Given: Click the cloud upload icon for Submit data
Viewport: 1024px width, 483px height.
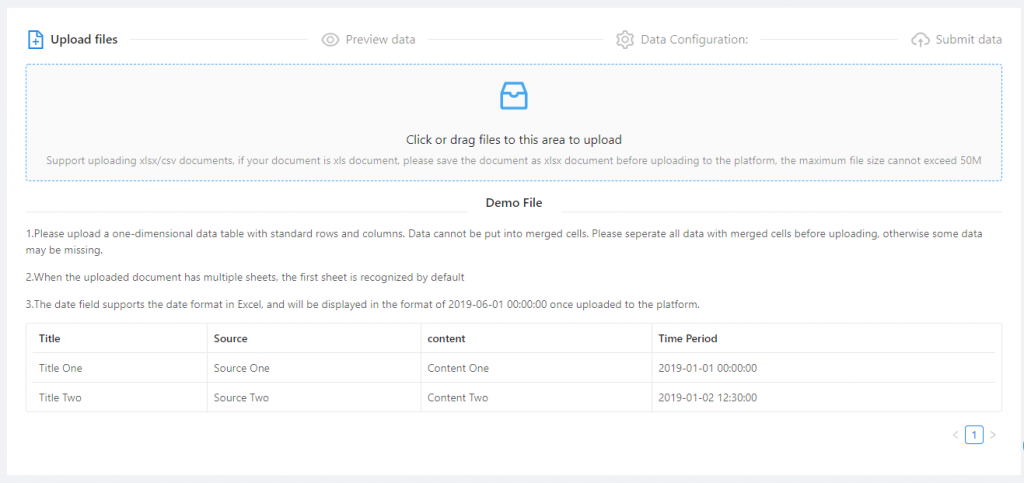Looking at the screenshot, I should click(920, 40).
